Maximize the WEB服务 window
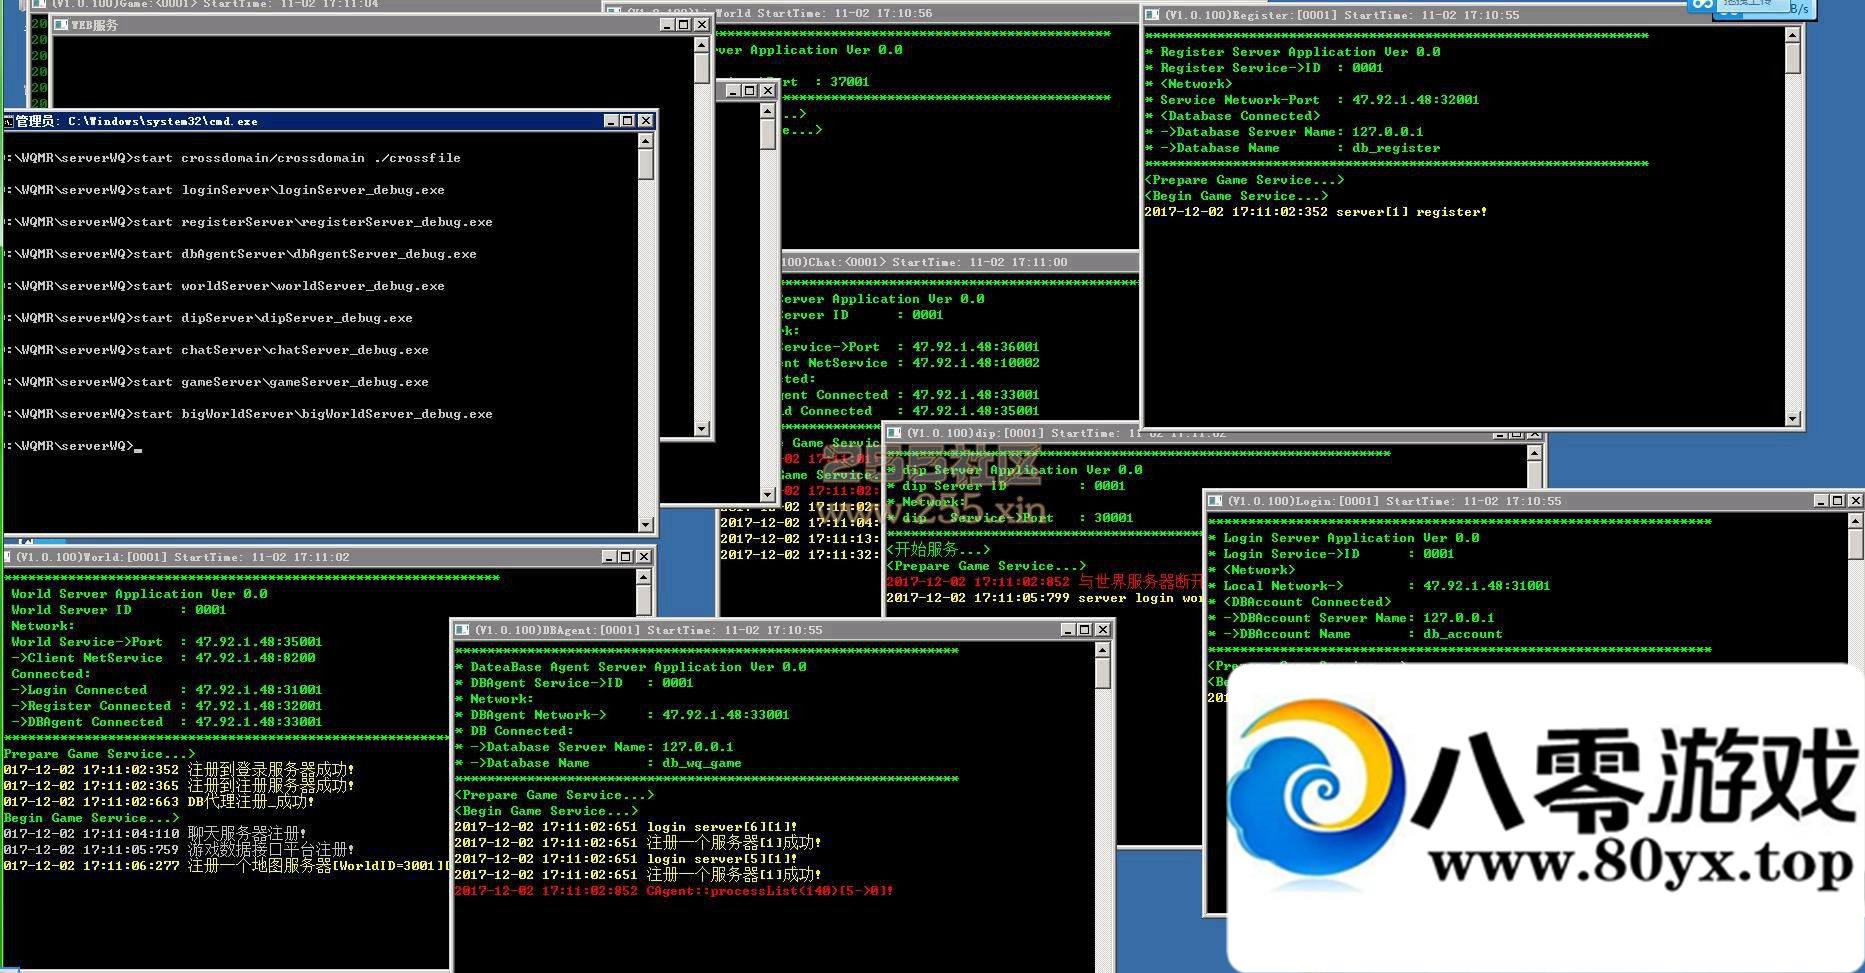The image size is (1865, 973). pos(684,25)
